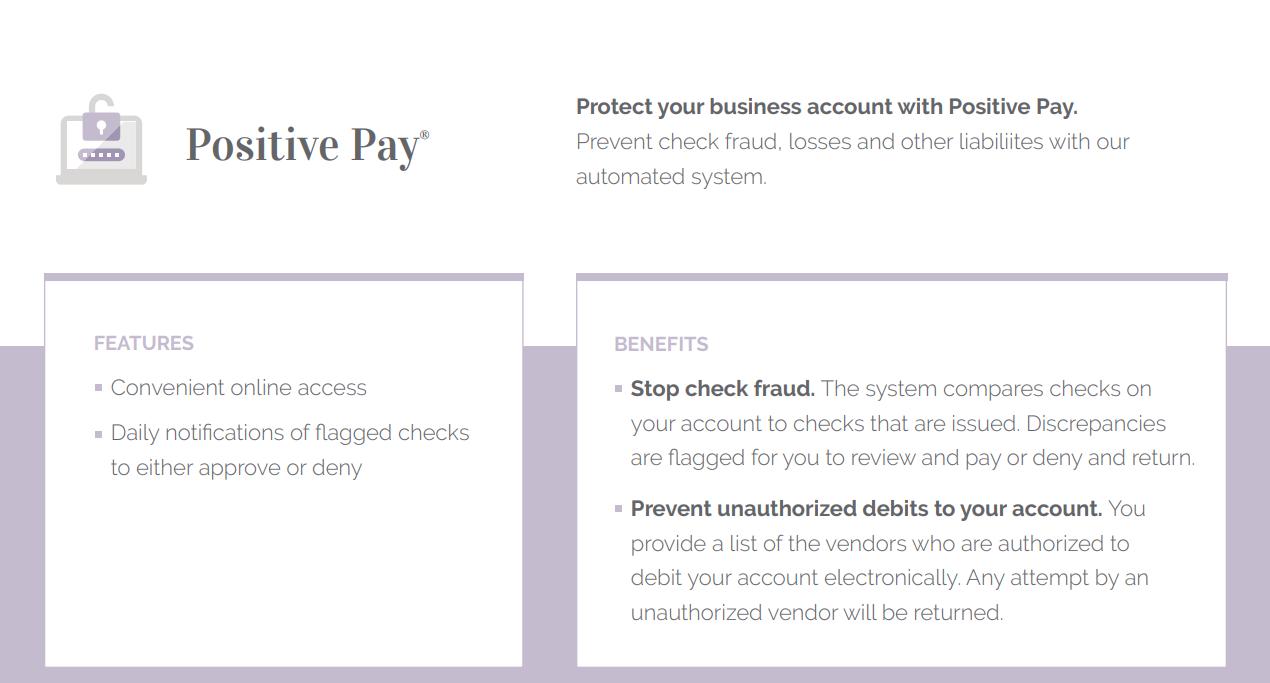Screen dimensions: 1270x683
Task: Click the unauthorized vendor will be returned line
Action: click(x=816, y=613)
